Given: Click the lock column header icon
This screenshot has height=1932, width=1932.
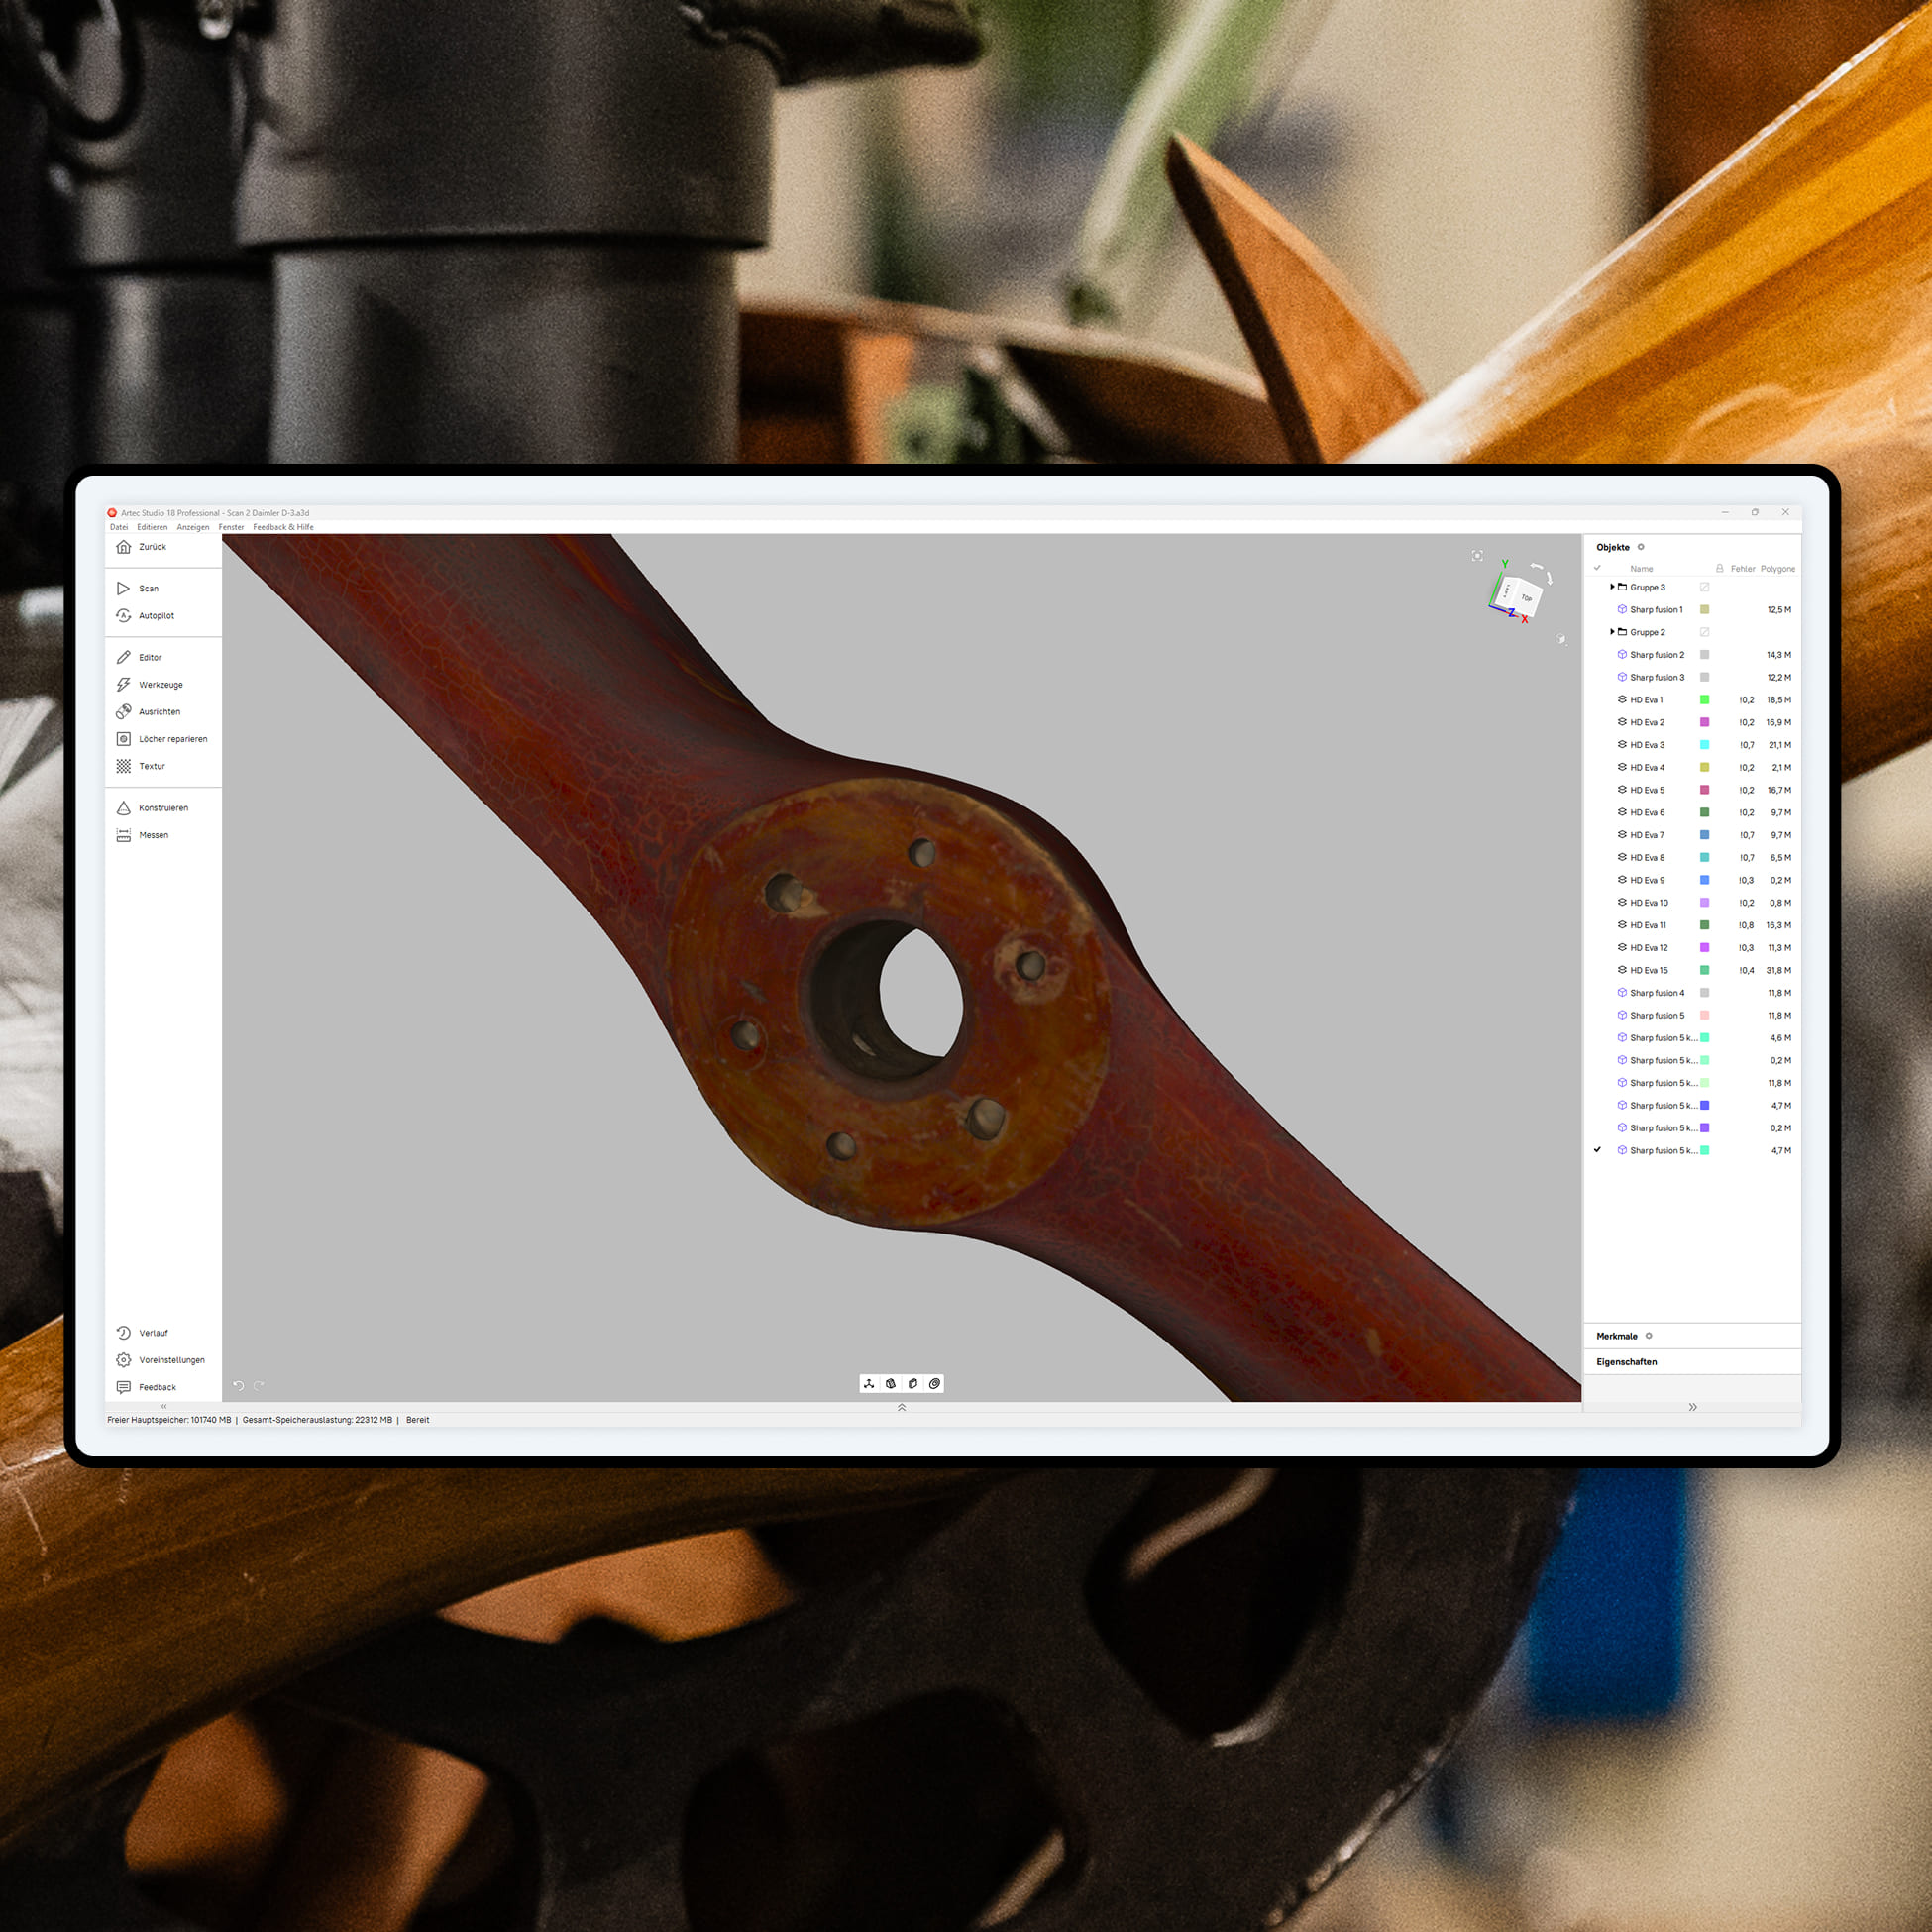Looking at the screenshot, I should (1720, 568).
